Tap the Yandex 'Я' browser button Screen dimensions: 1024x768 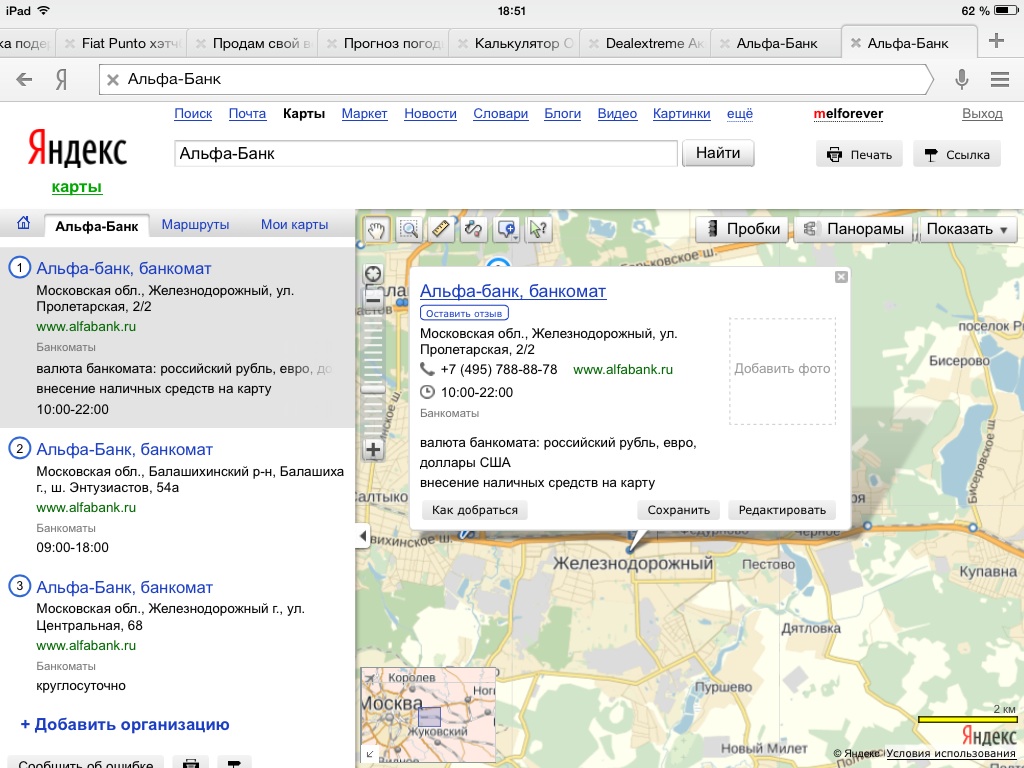point(61,80)
